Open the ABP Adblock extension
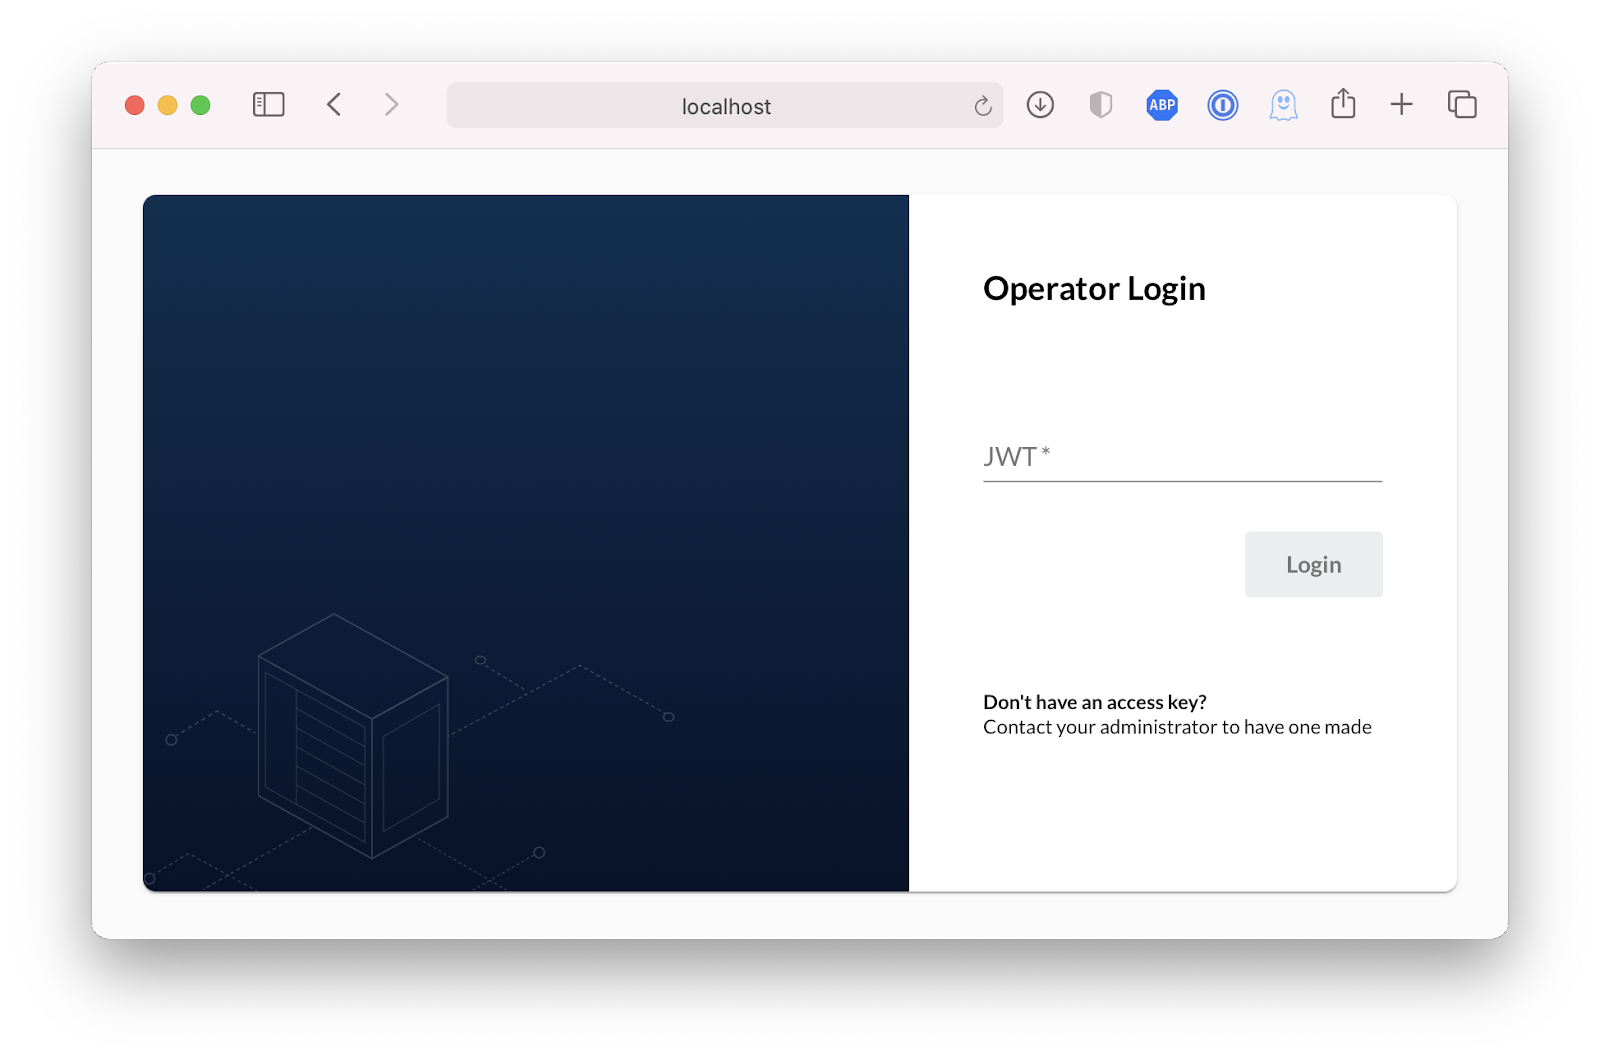 (x=1161, y=105)
